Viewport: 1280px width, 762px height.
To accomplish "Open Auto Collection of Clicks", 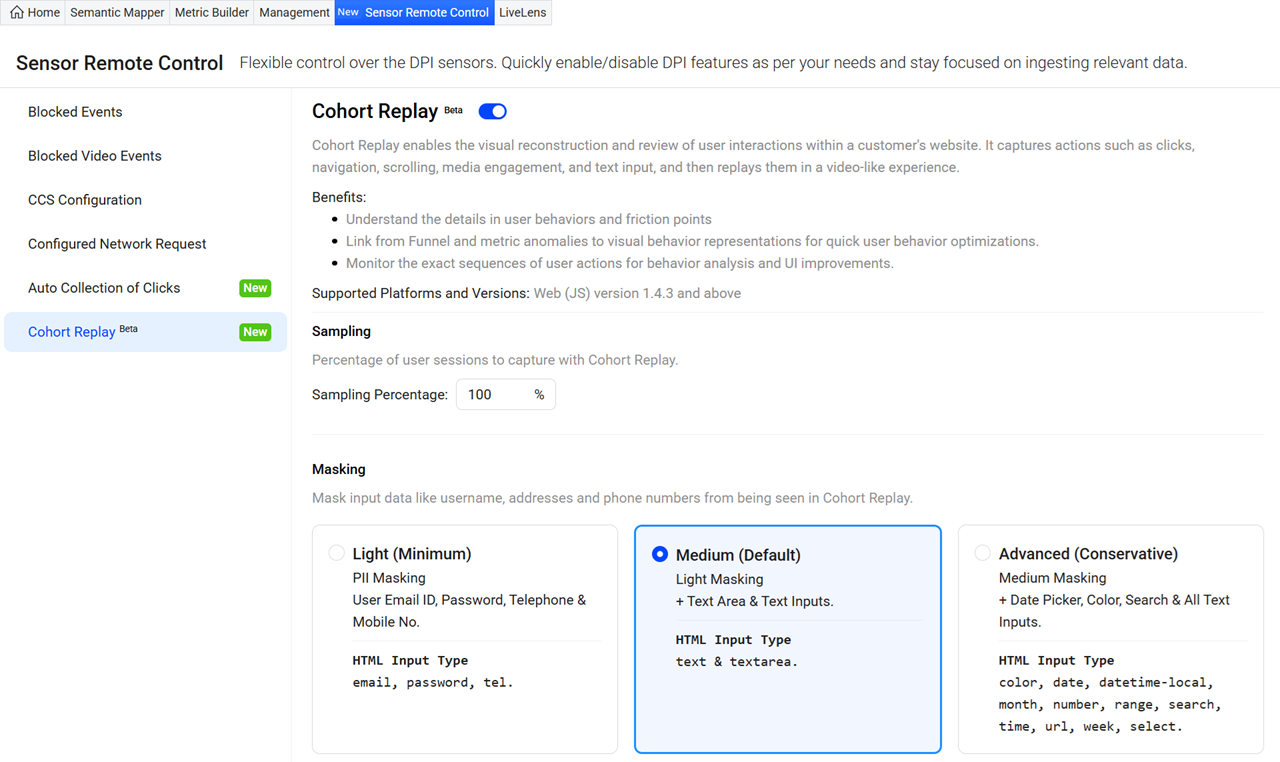I will click(x=104, y=288).
